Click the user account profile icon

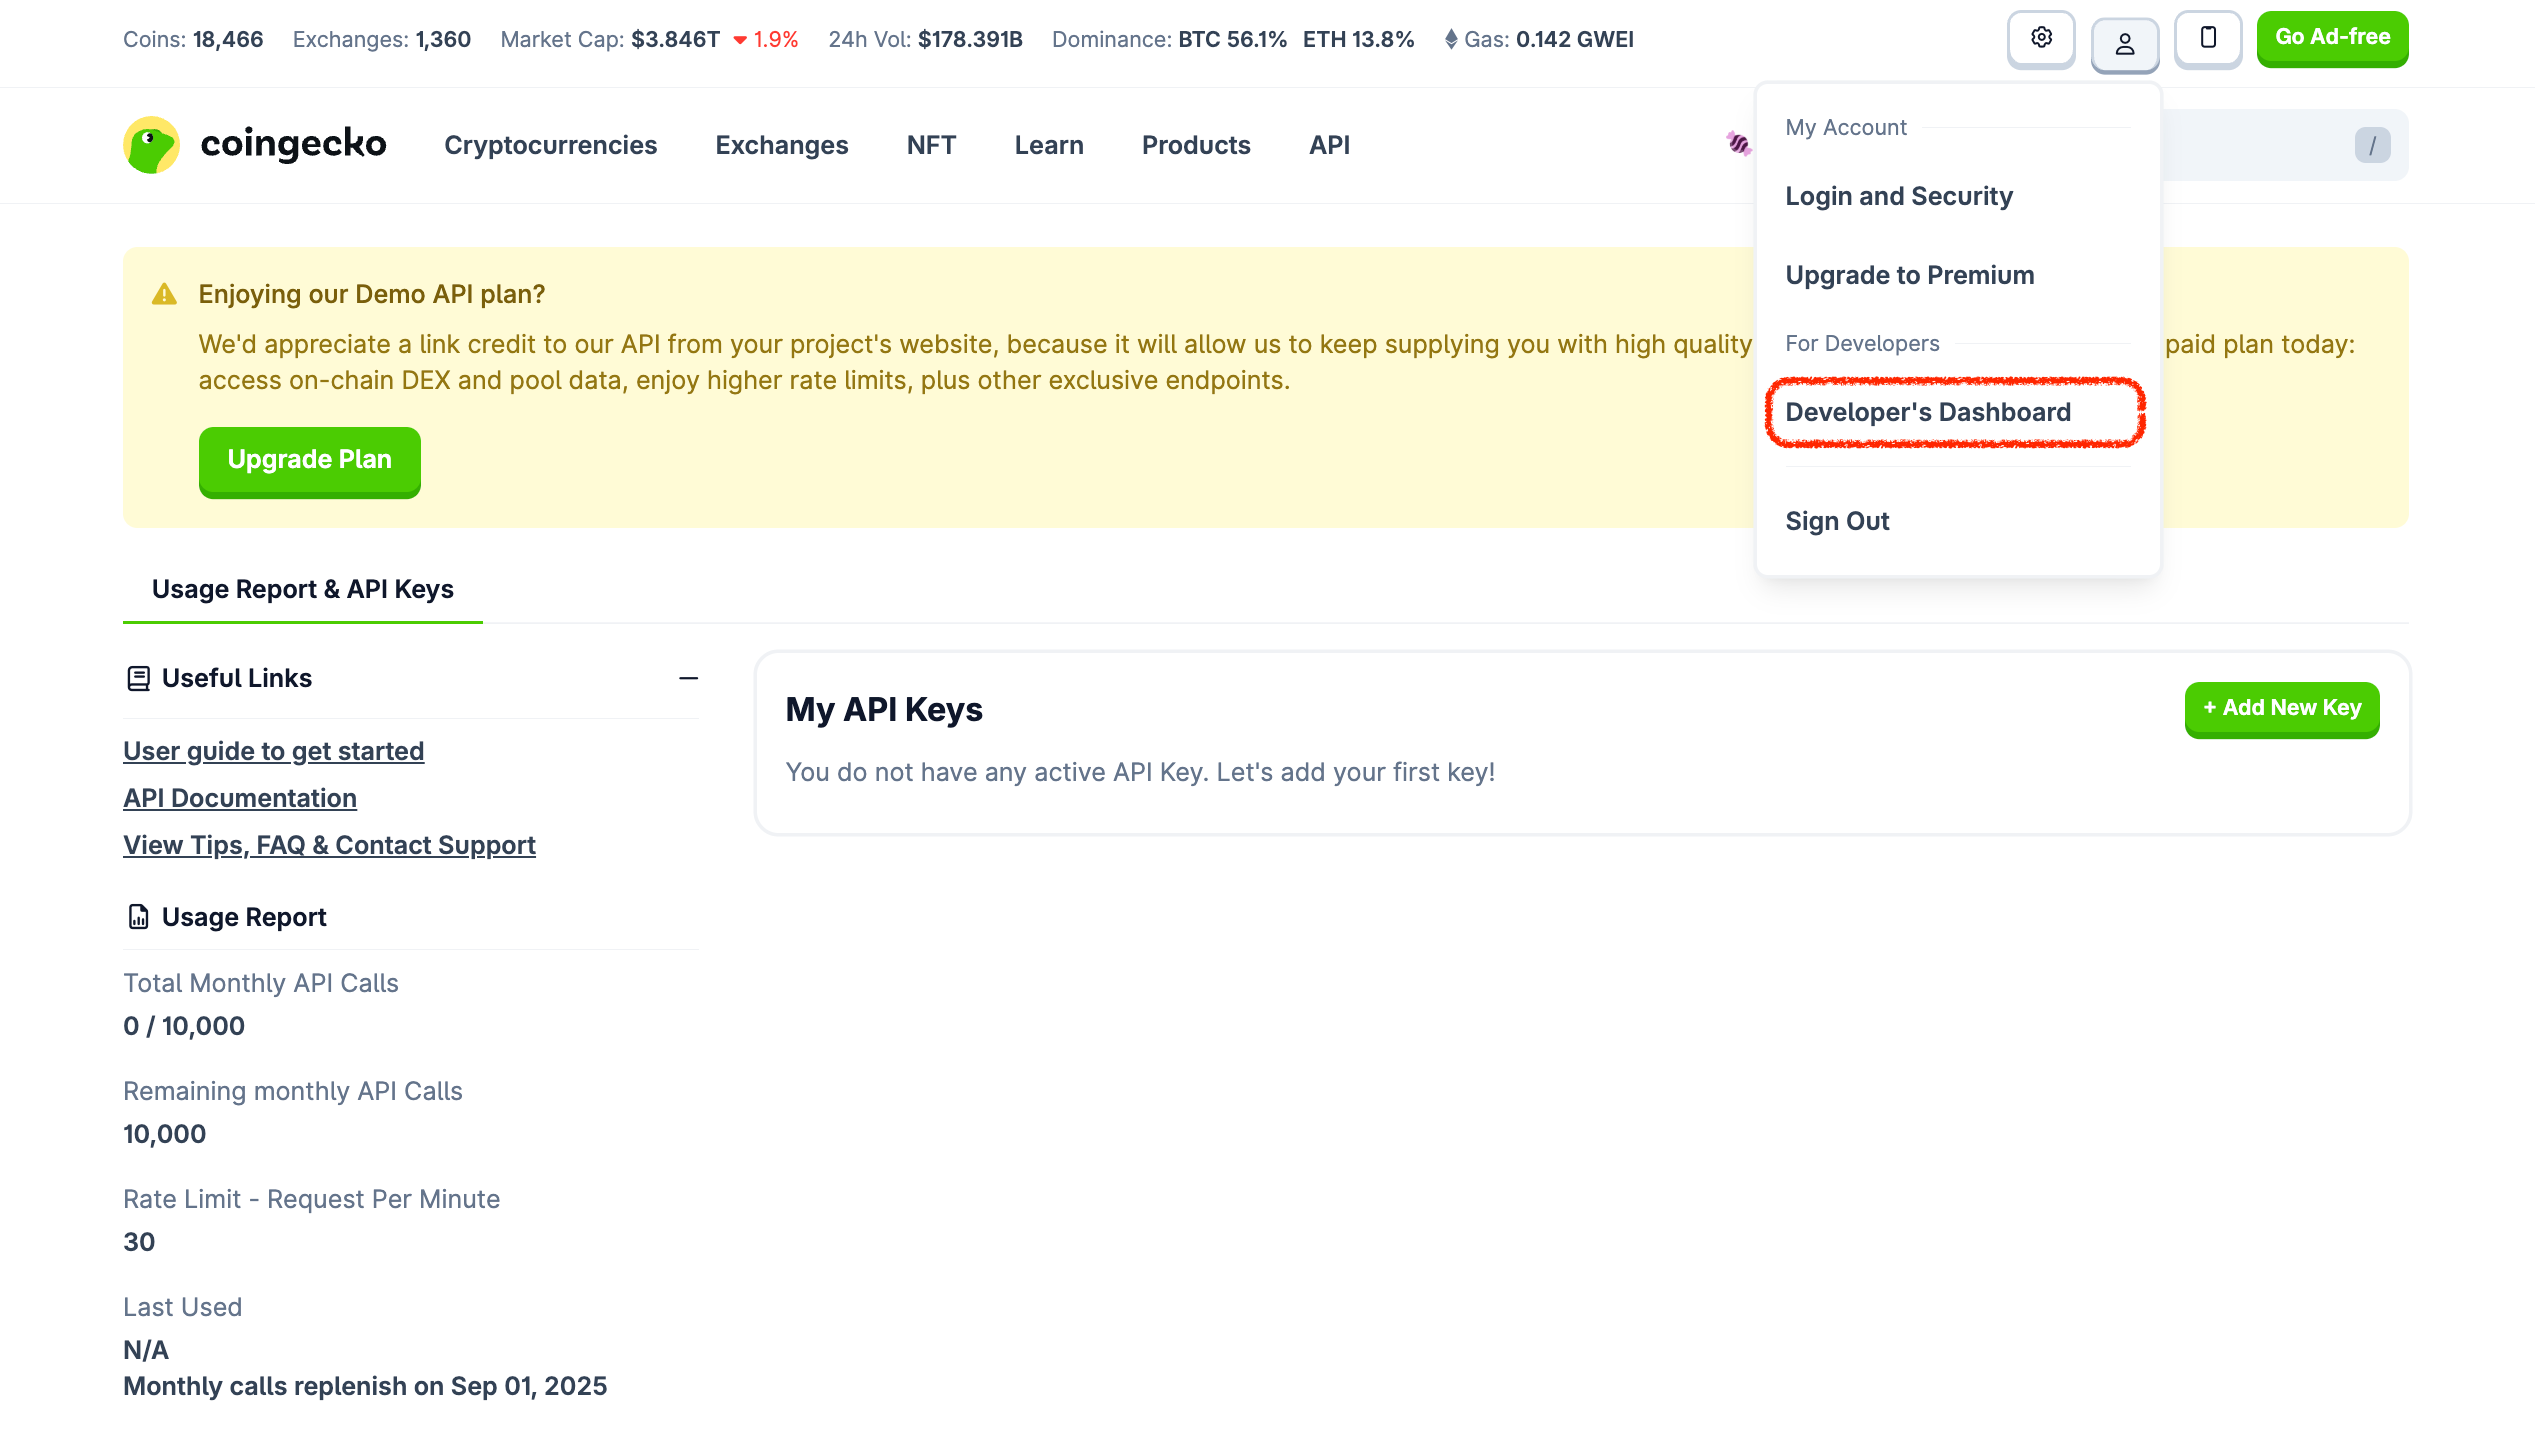click(x=2124, y=44)
